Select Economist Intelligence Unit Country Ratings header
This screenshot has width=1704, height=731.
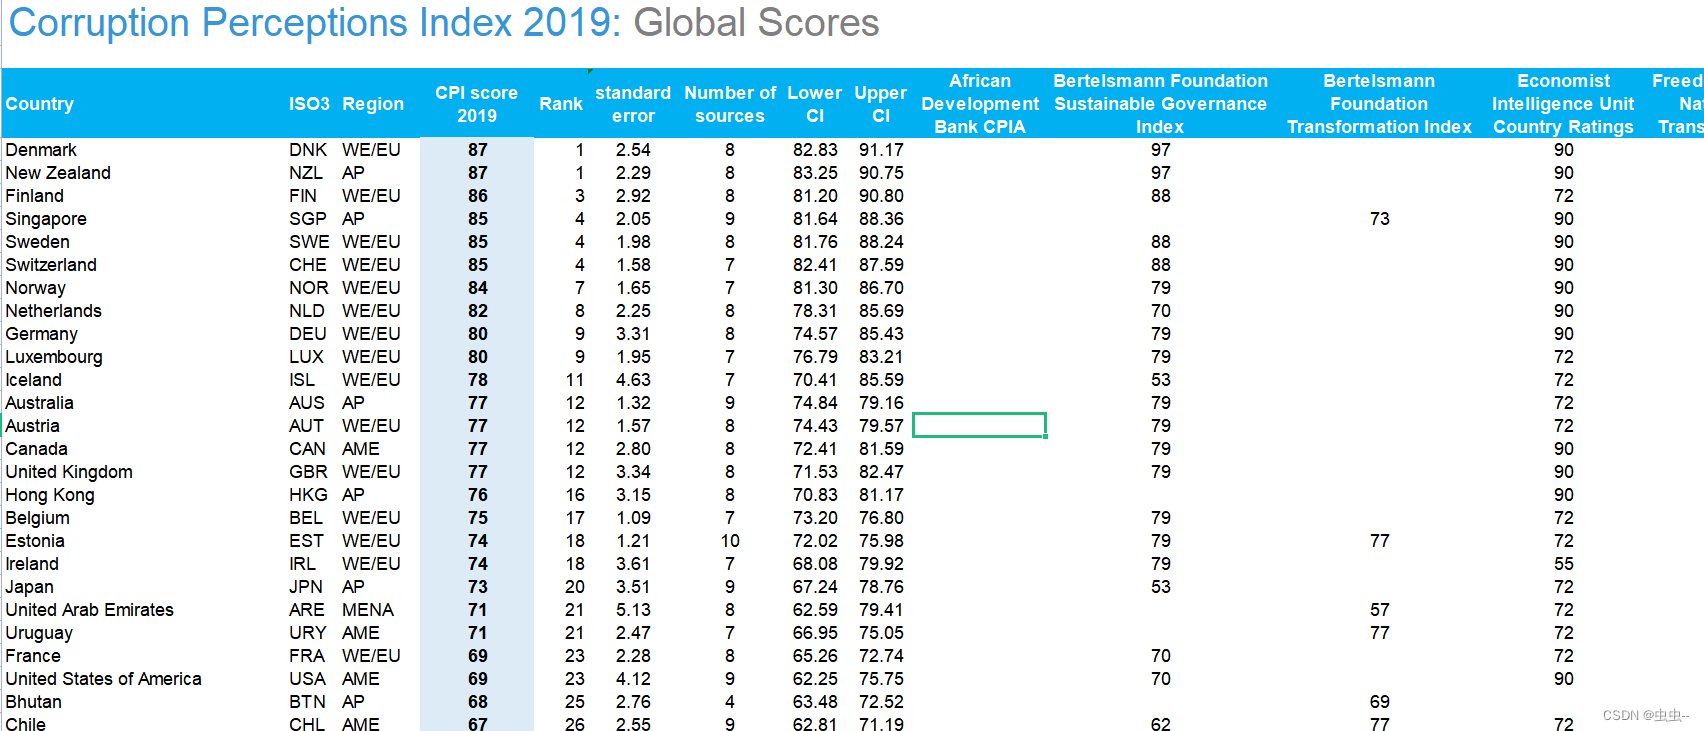(1563, 104)
